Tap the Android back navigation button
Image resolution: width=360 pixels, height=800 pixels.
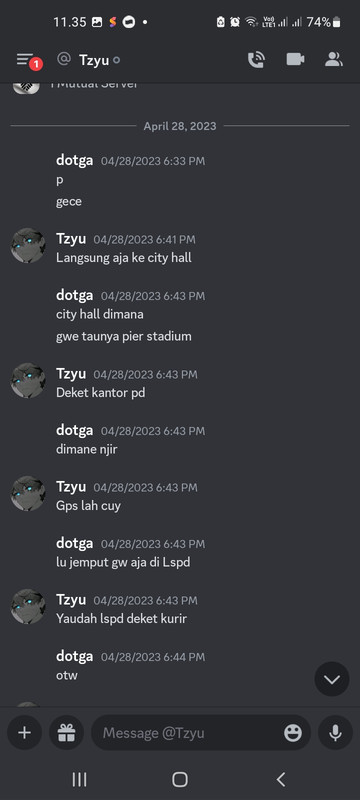(280, 779)
